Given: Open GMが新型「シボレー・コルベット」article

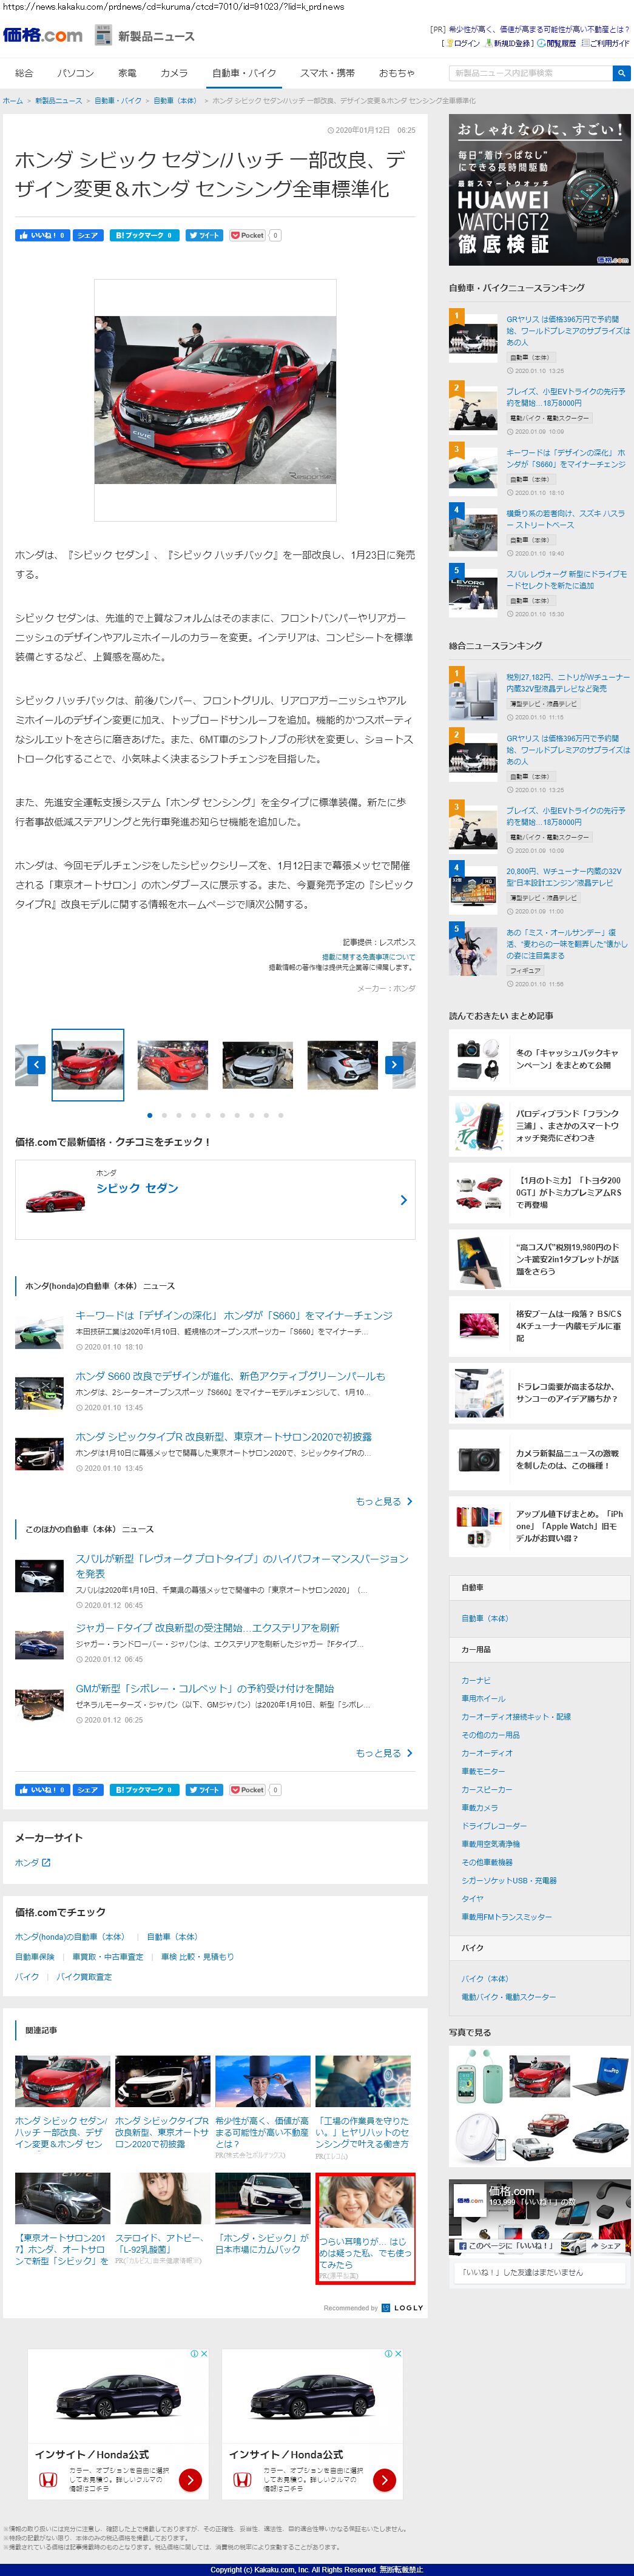Looking at the screenshot, I should click(205, 1688).
